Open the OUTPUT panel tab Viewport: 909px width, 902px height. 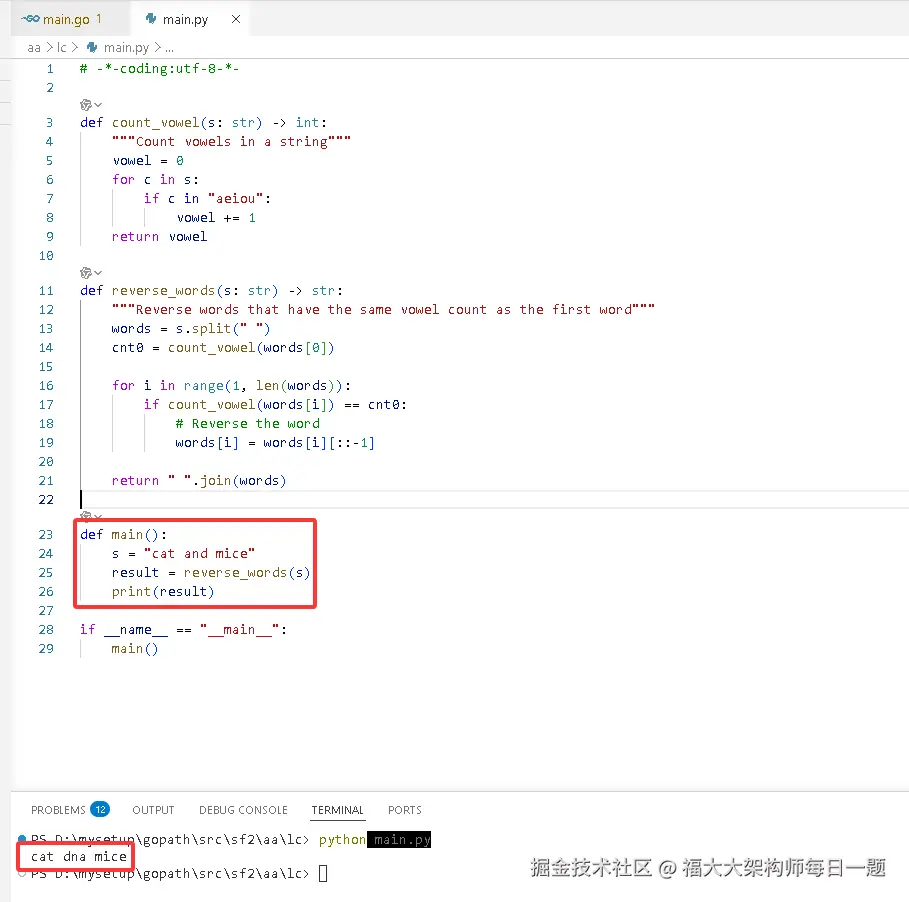153,810
